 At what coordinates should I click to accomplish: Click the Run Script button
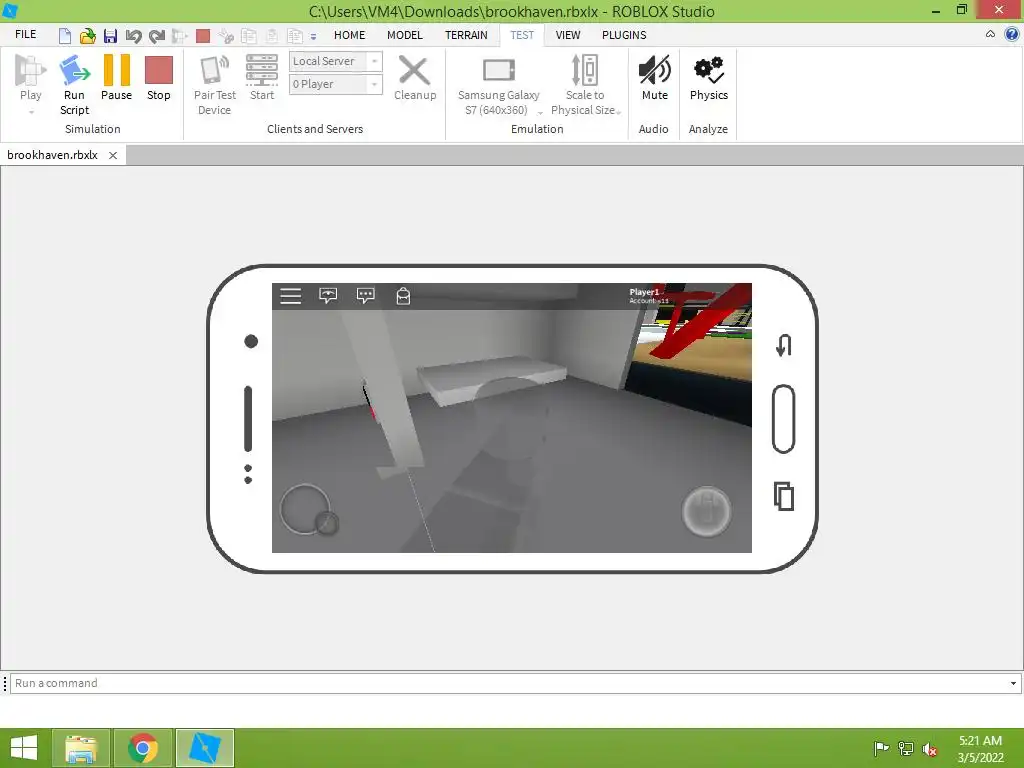[x=74, y=85]
